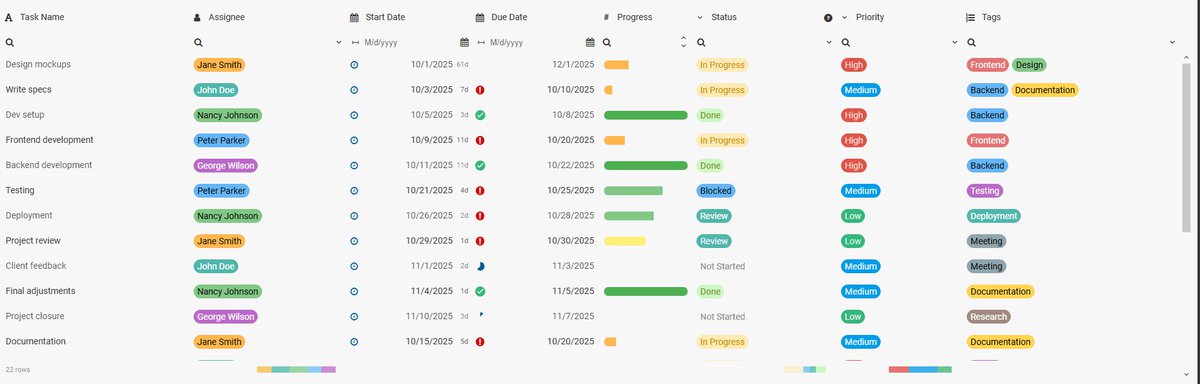Click the calendar icon in Start Date header
Viewport: 1200px width, 384px height.
[354, 18]
